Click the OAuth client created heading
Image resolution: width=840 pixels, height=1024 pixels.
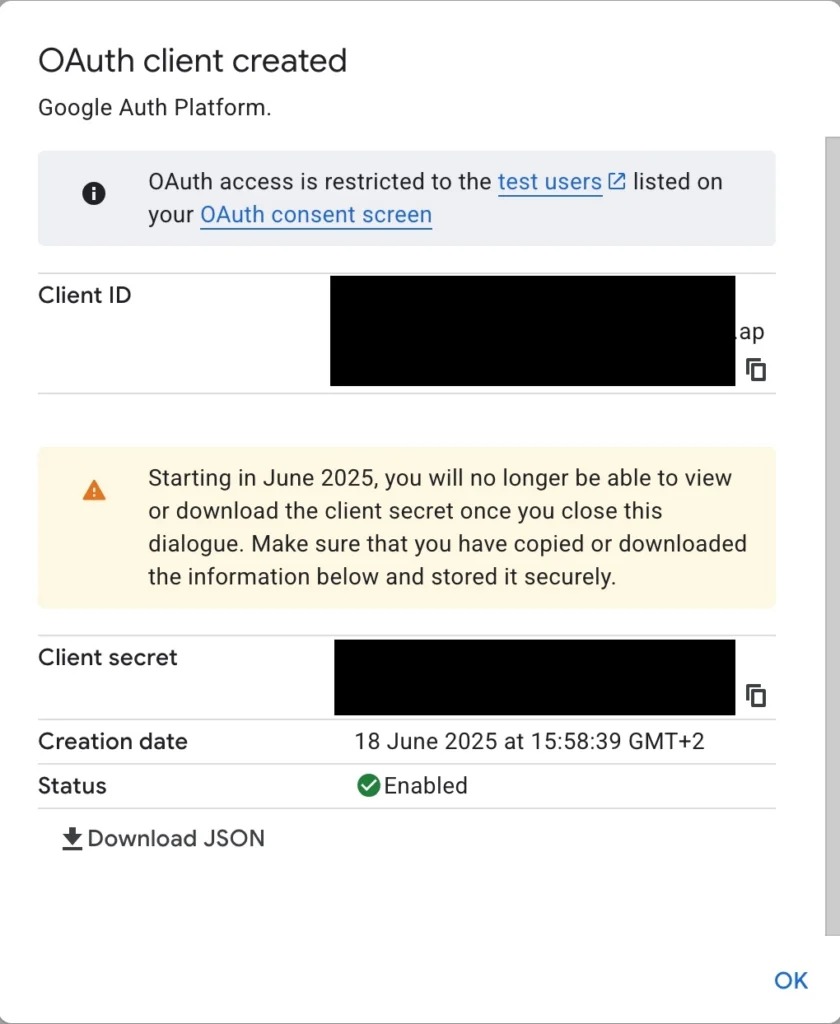193,61
